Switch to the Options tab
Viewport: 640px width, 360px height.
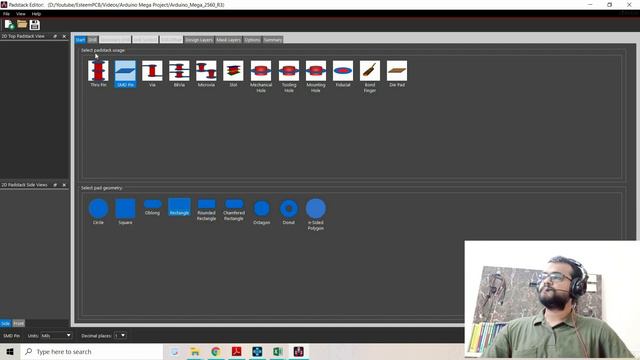pyautogui.click(x=252, y=40)
